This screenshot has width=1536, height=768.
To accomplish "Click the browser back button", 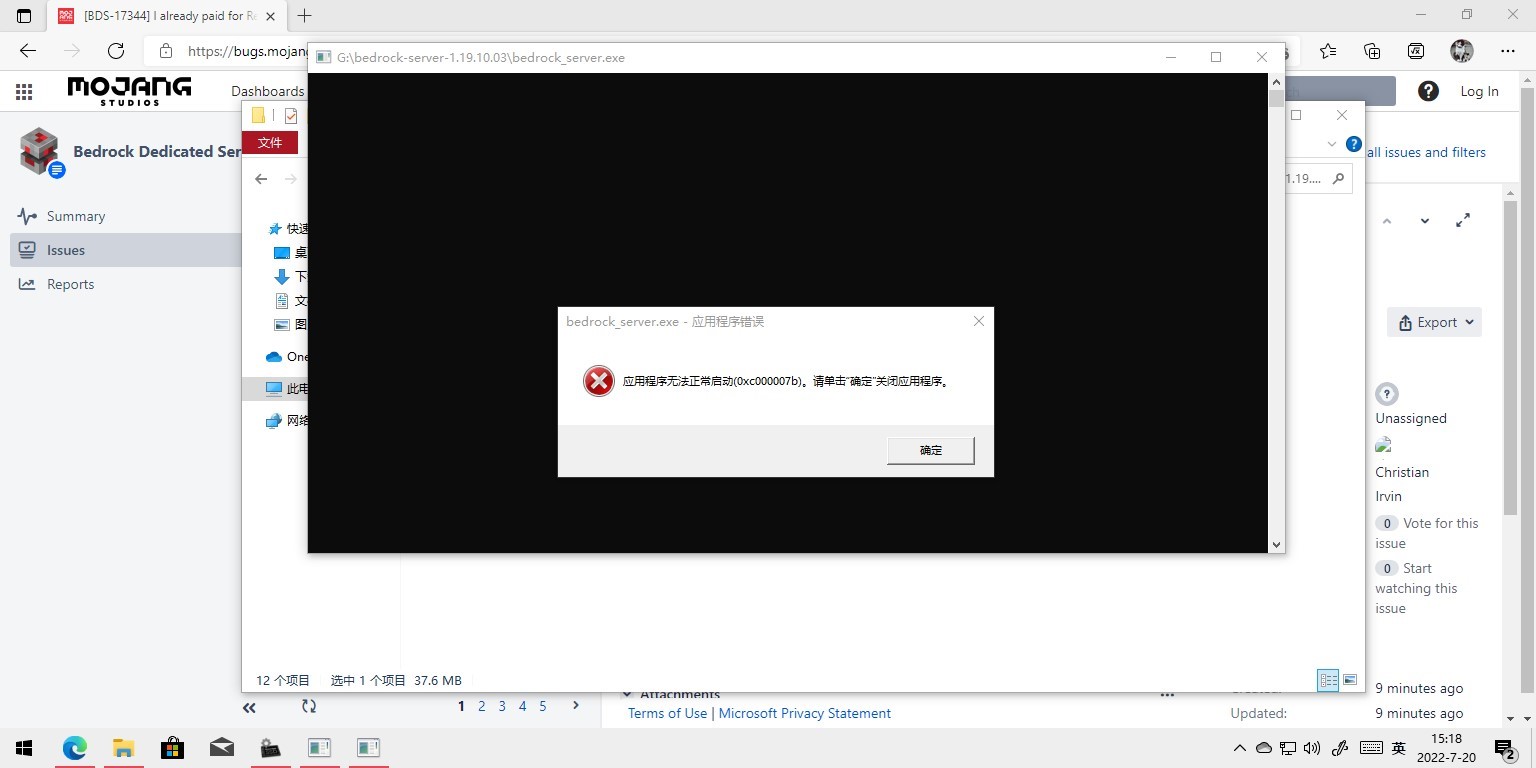I will [x=28, y=51].
